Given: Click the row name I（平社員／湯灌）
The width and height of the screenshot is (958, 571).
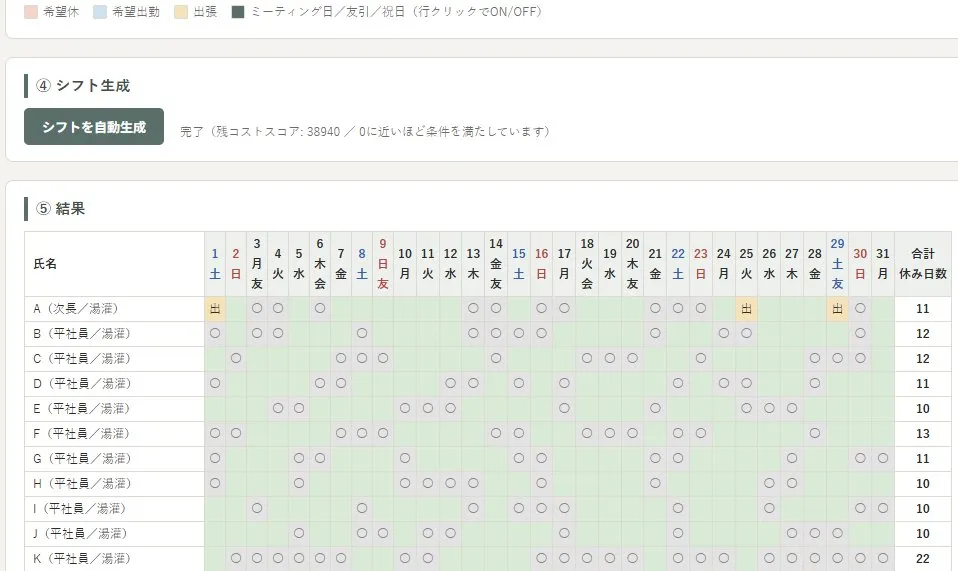Looking at the screenshot, I should pyautogui.click(x=80, y=509).
